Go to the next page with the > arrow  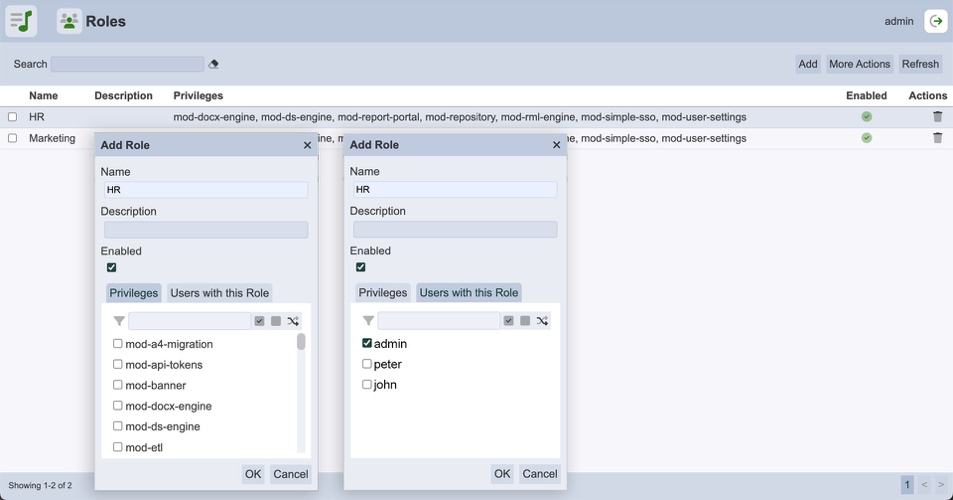940,485
